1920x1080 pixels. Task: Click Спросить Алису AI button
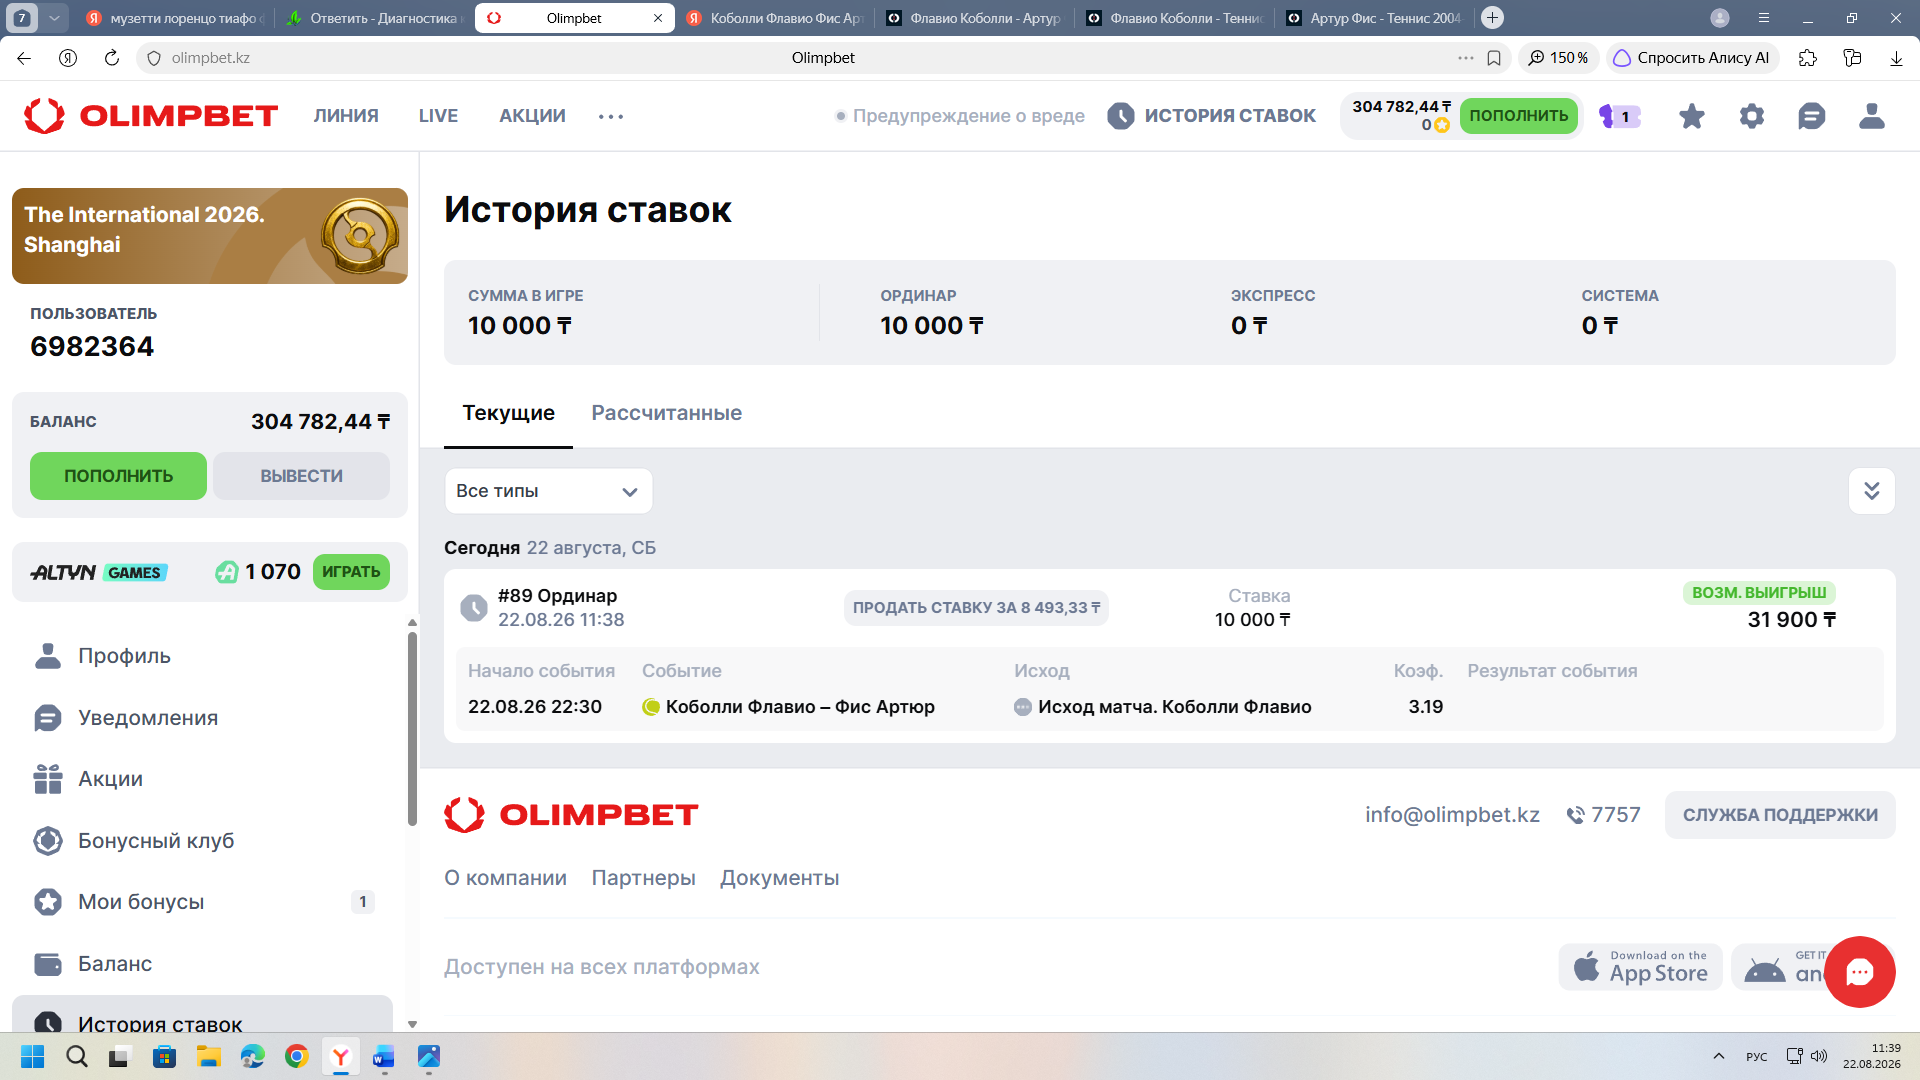[x=1692, y=58]
